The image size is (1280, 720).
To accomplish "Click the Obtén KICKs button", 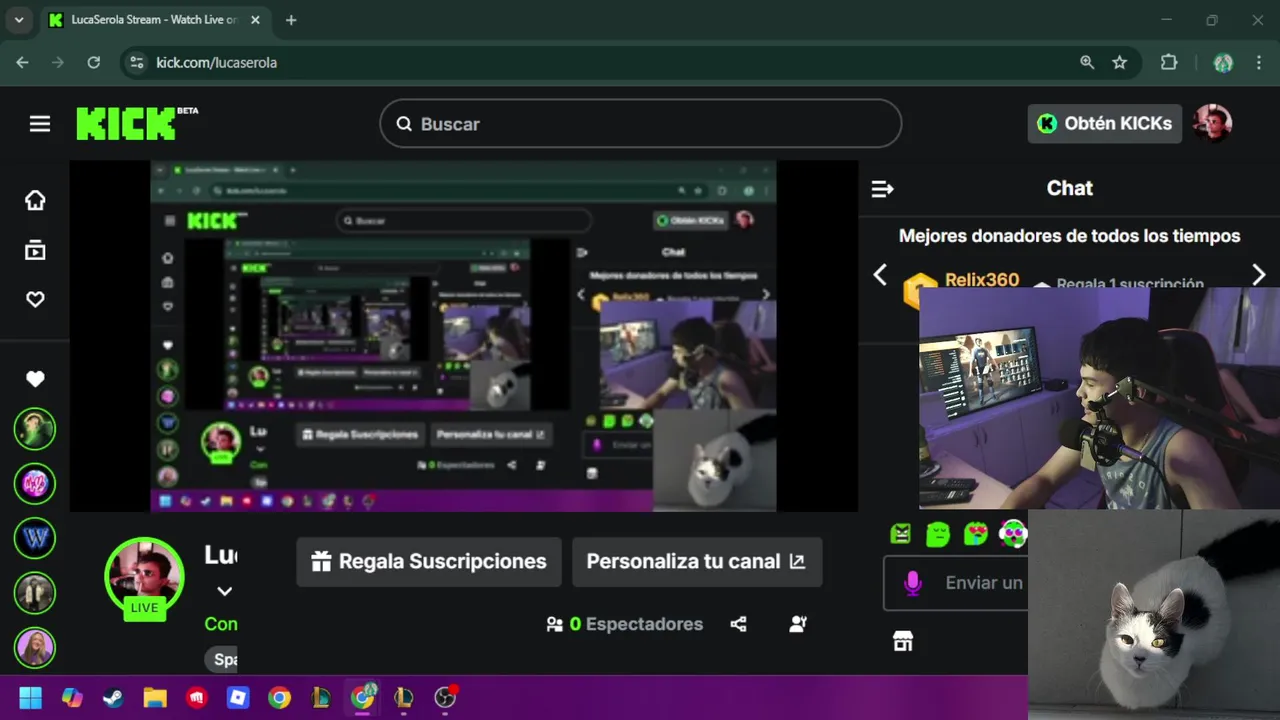I will coord(1104,124).
